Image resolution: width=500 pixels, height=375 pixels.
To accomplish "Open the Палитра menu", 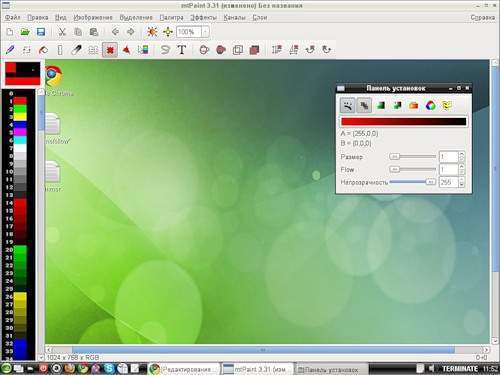I will (x=171, y=17).
